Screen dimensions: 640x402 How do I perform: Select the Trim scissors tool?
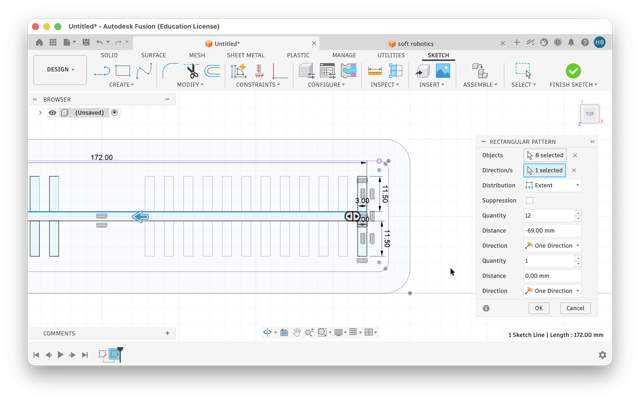[191, 71]
